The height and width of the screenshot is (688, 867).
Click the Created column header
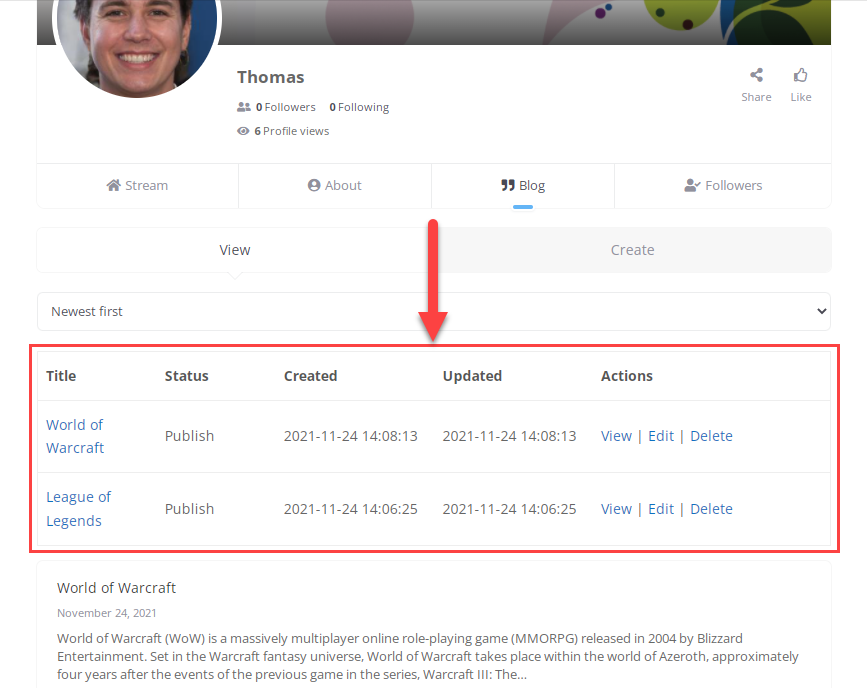tap(310, 376)
